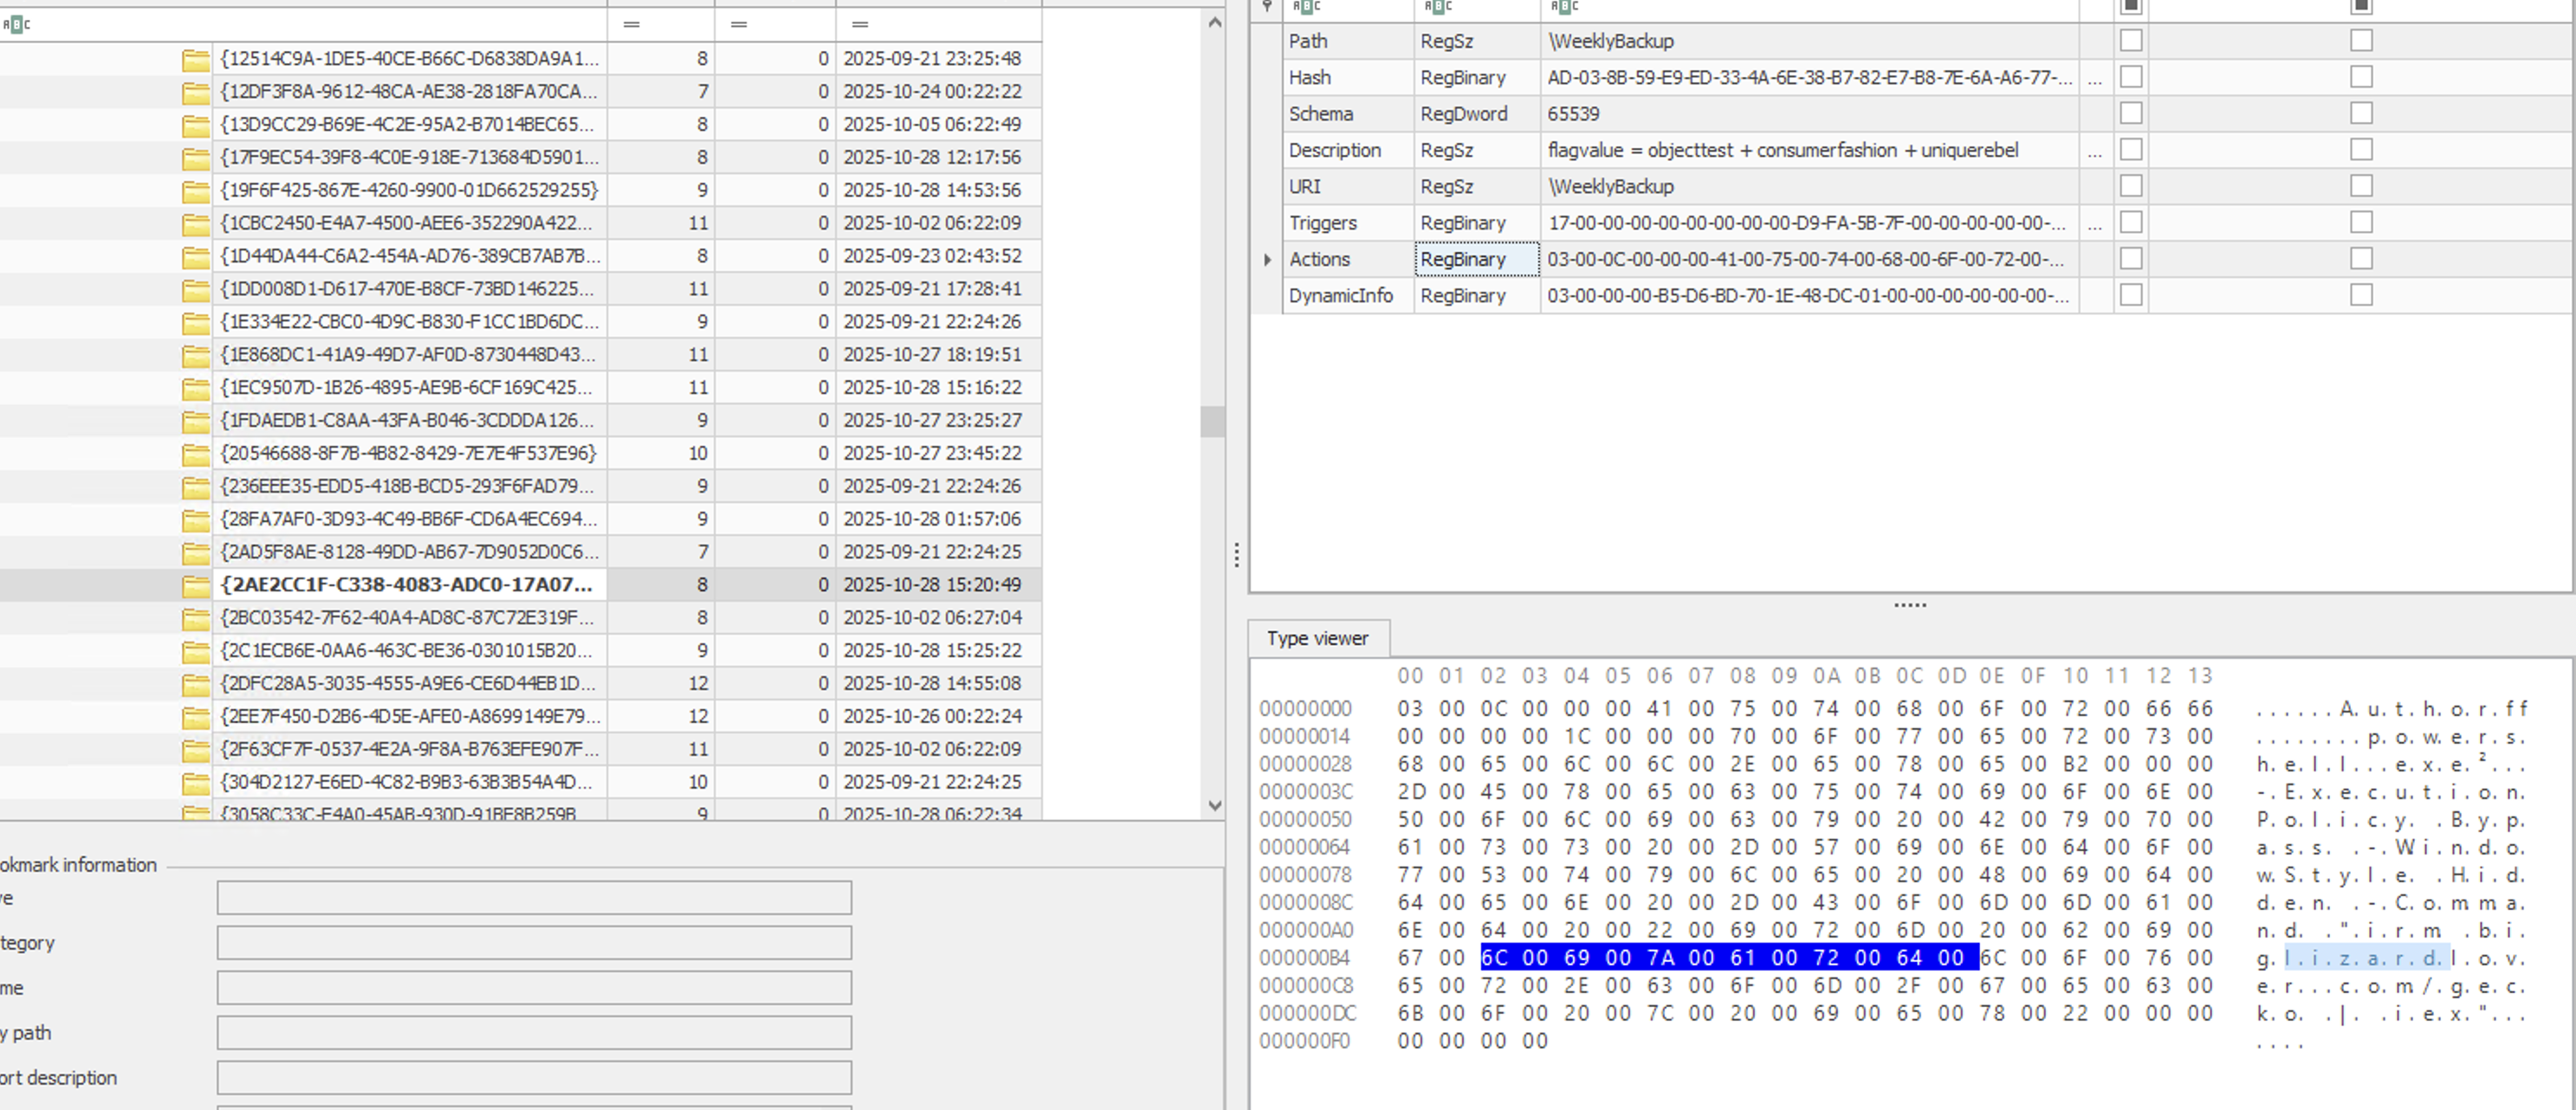The width and height of the screenshot is (2576, 1110).
Task: Open ellipsis expander for Hash value
Action: point(2095,78)
